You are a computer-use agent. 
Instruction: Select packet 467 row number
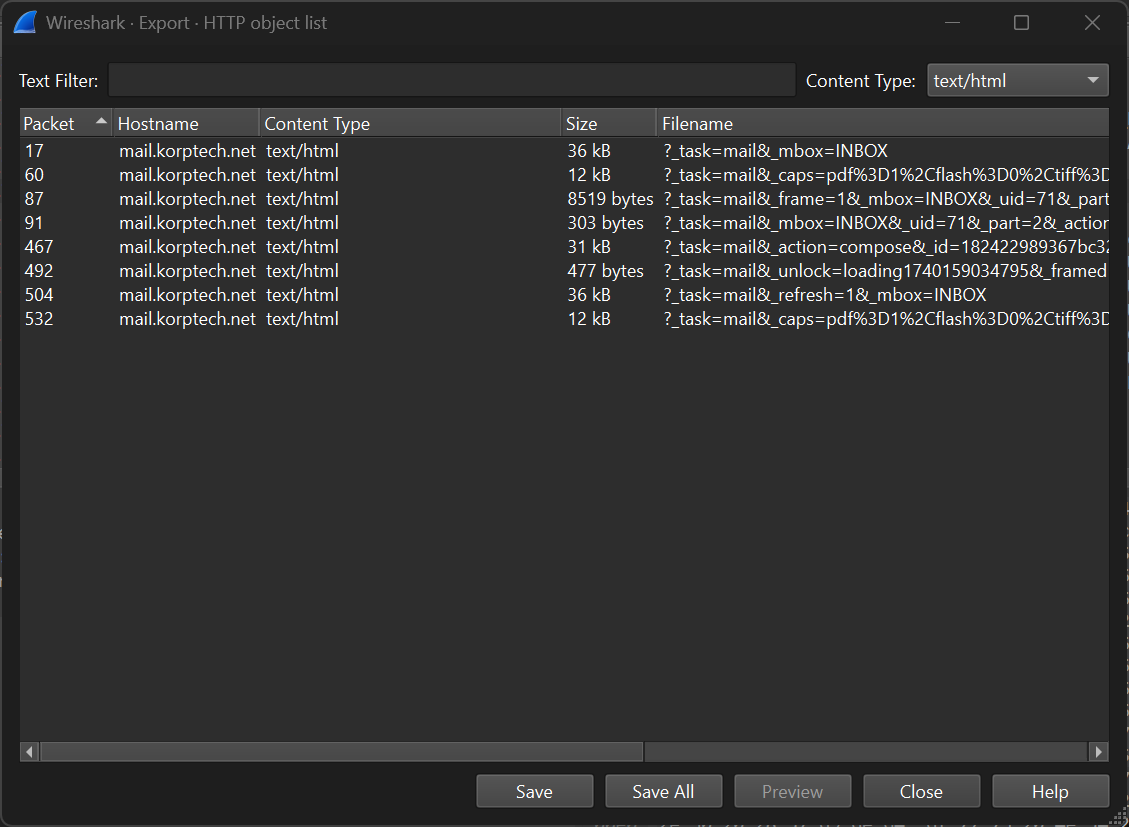tap(39, 247)
